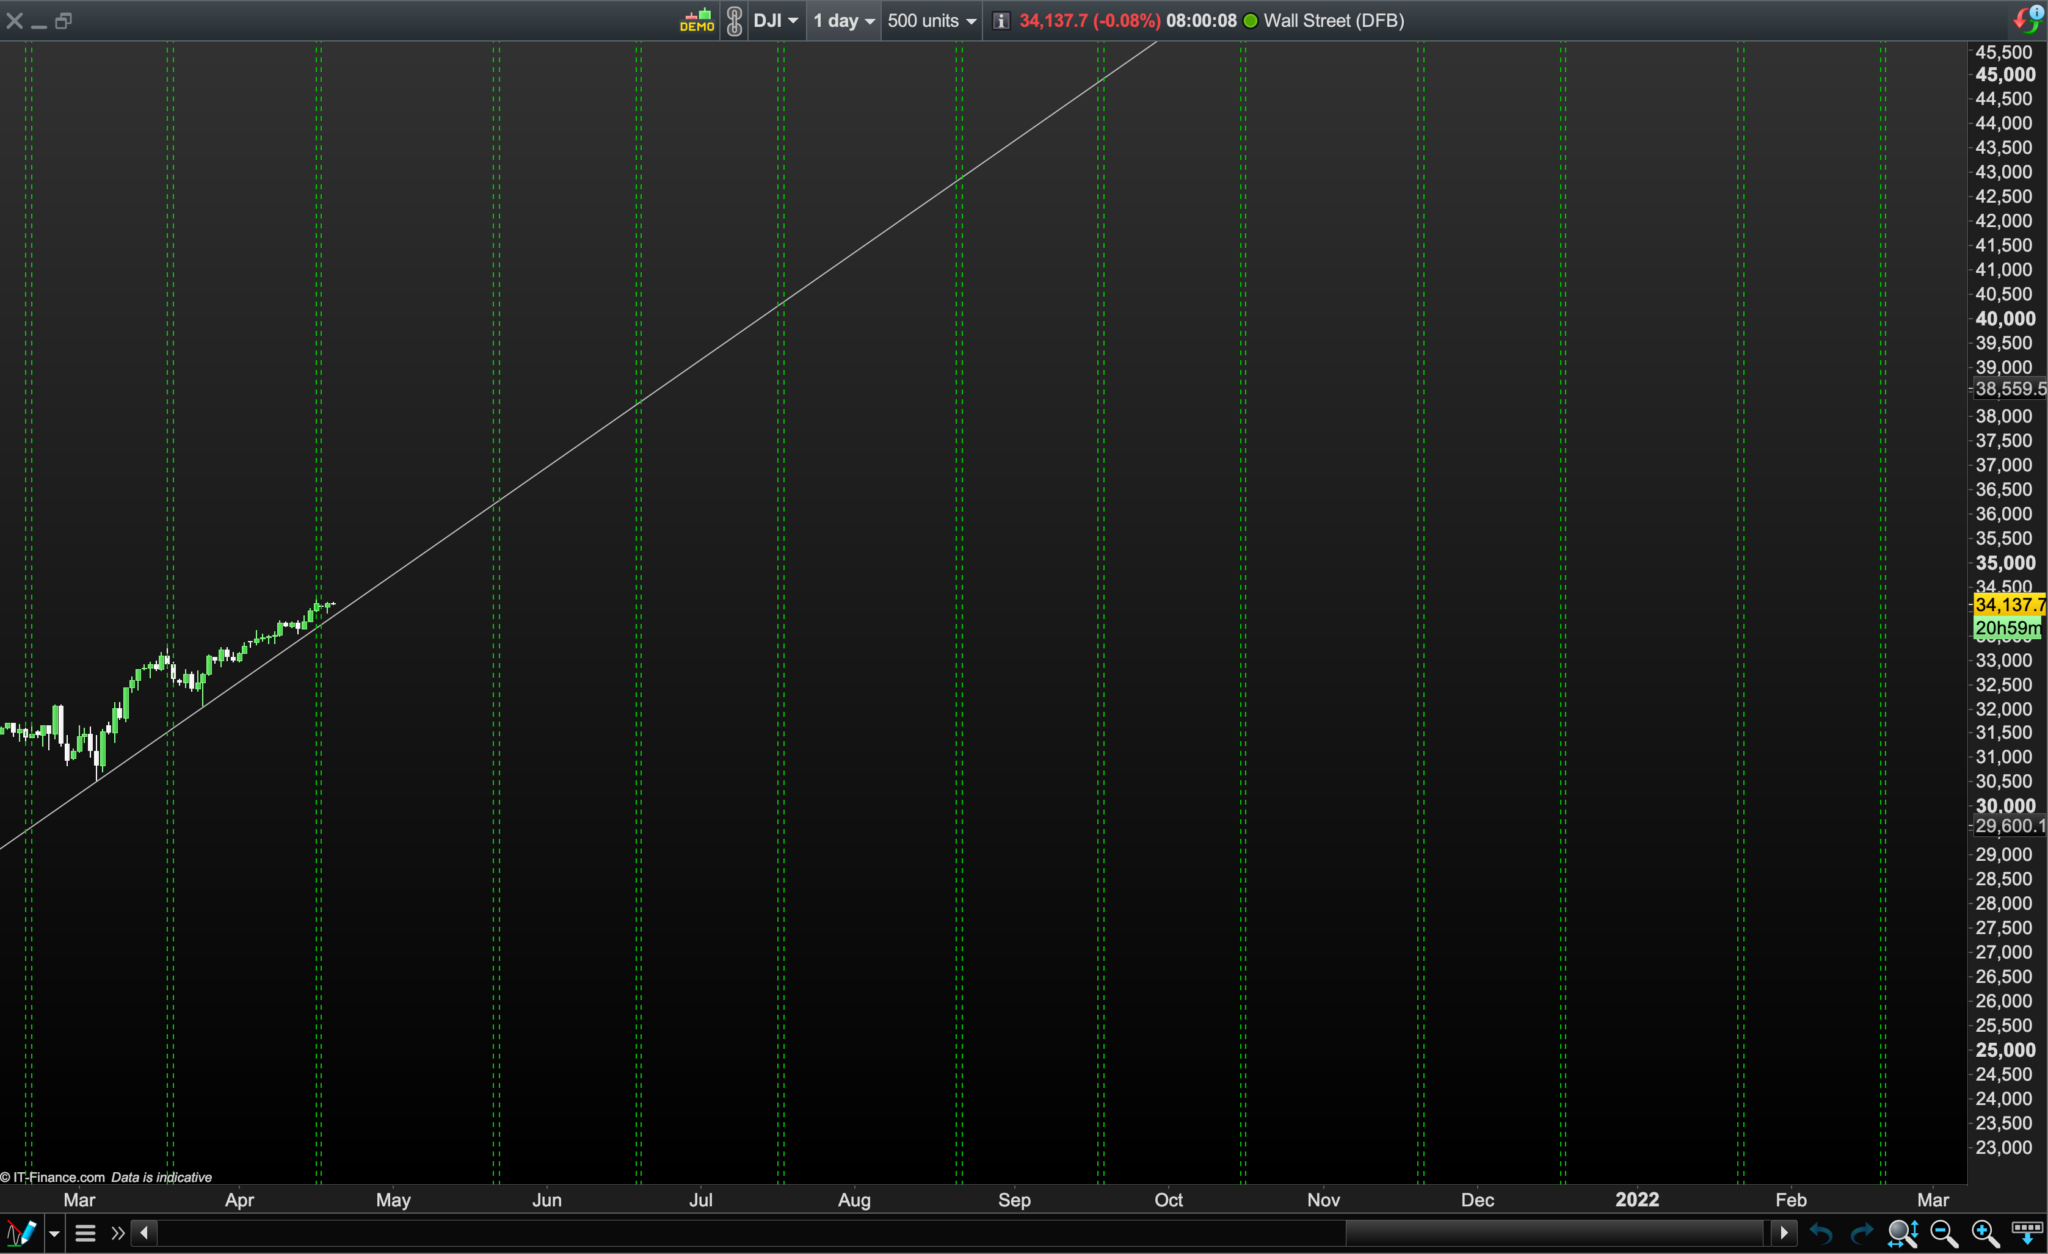Open the DJI instrument dropdown
This screenshot has width=2048, height=1254.
point(776,20)
